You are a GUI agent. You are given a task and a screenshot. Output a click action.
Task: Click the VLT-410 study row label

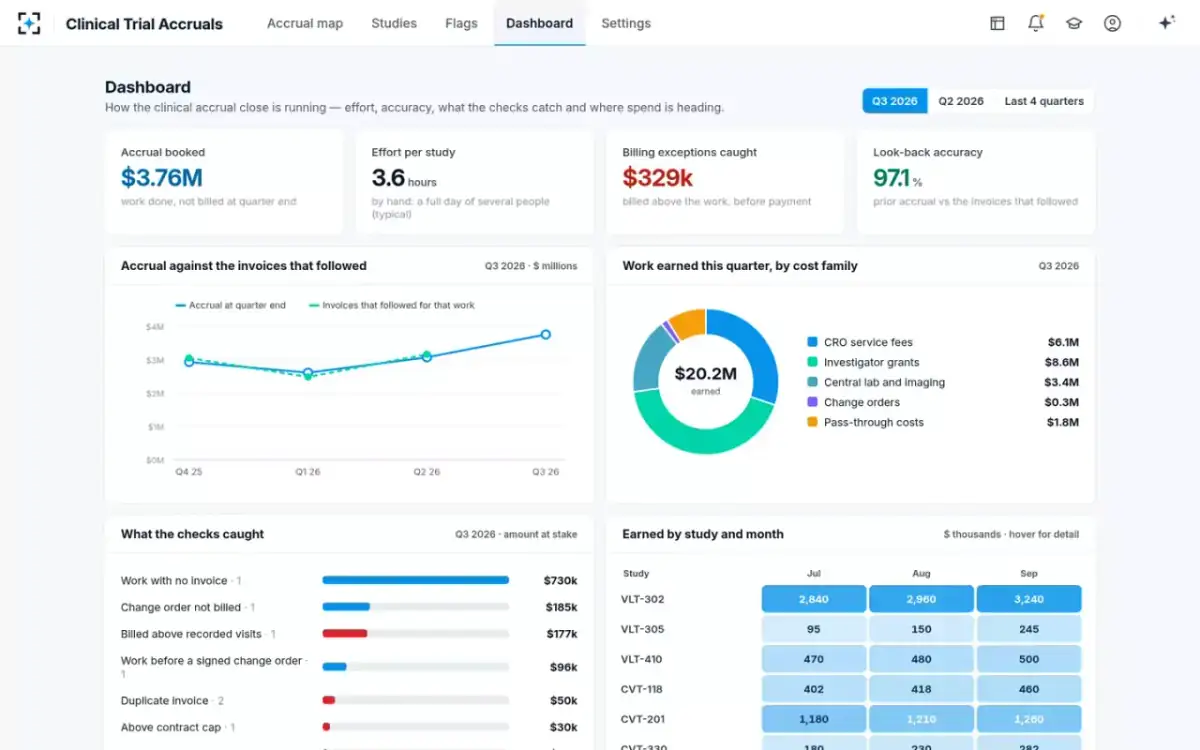642,659
